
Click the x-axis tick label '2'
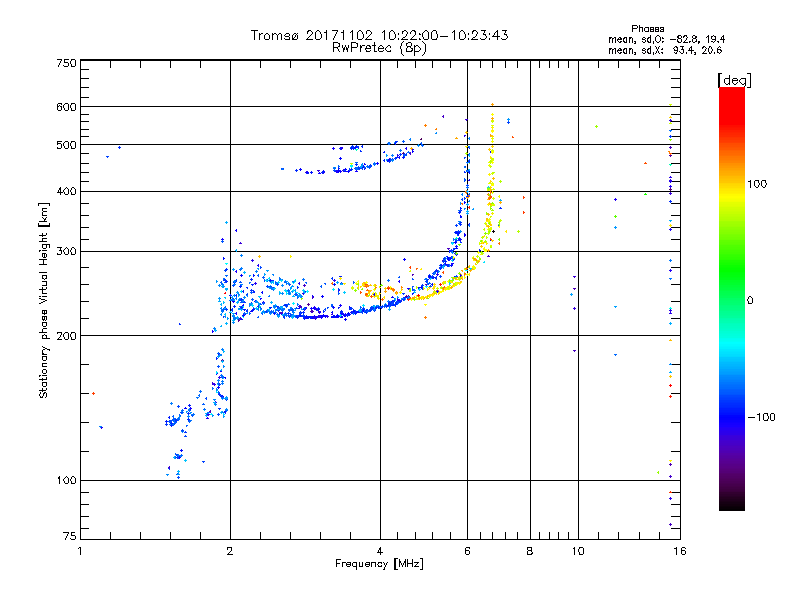(230, 551)
